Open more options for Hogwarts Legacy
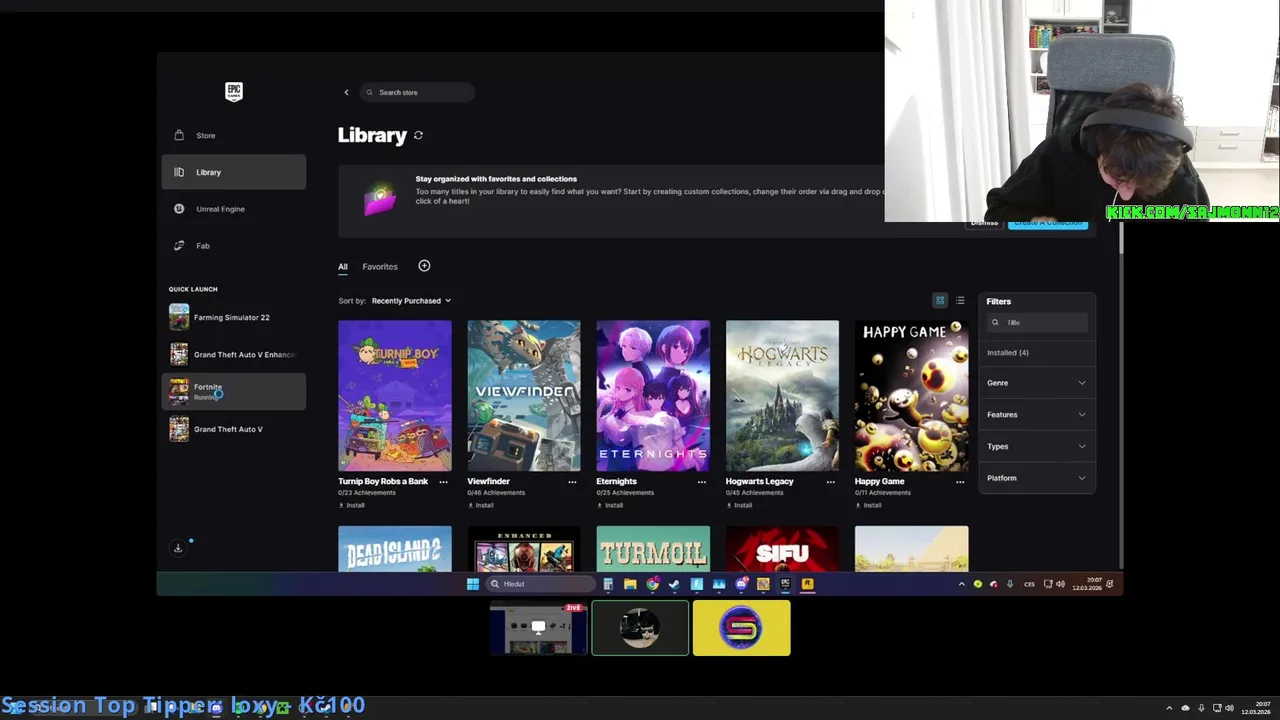This screenshot has width=1280, height=720. pos(830,482)
